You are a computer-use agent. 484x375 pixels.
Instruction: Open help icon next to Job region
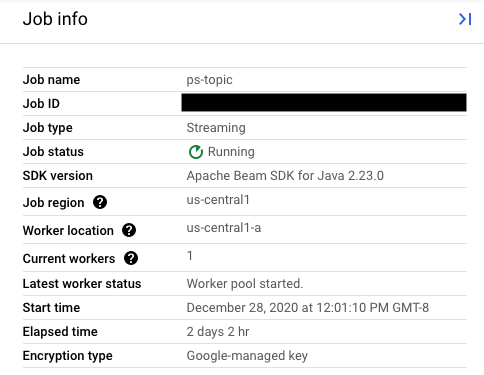point(100,202)
